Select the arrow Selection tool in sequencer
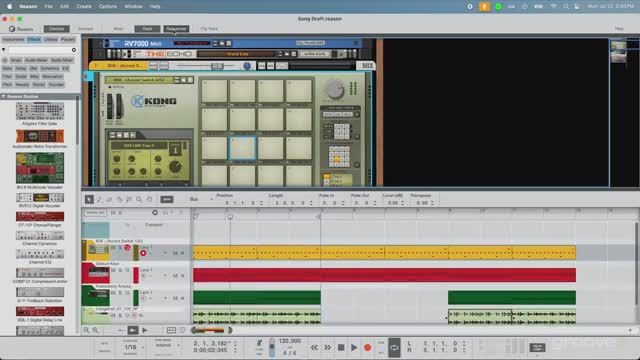The height and width of the screenshot is (360, 640). tap(89, 199)
